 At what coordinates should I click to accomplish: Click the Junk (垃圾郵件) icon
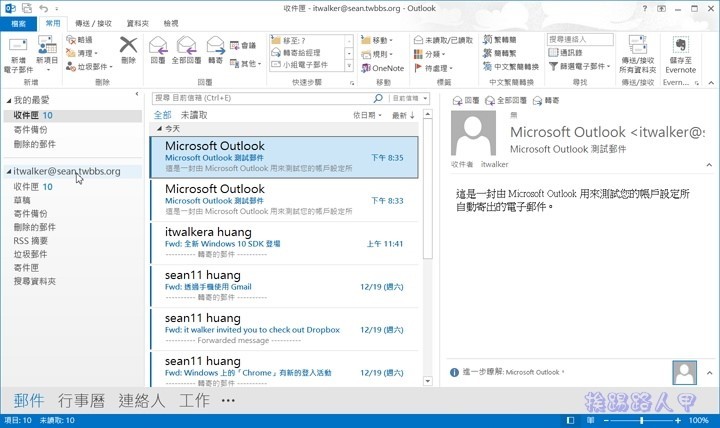click(x=71, y=67)
